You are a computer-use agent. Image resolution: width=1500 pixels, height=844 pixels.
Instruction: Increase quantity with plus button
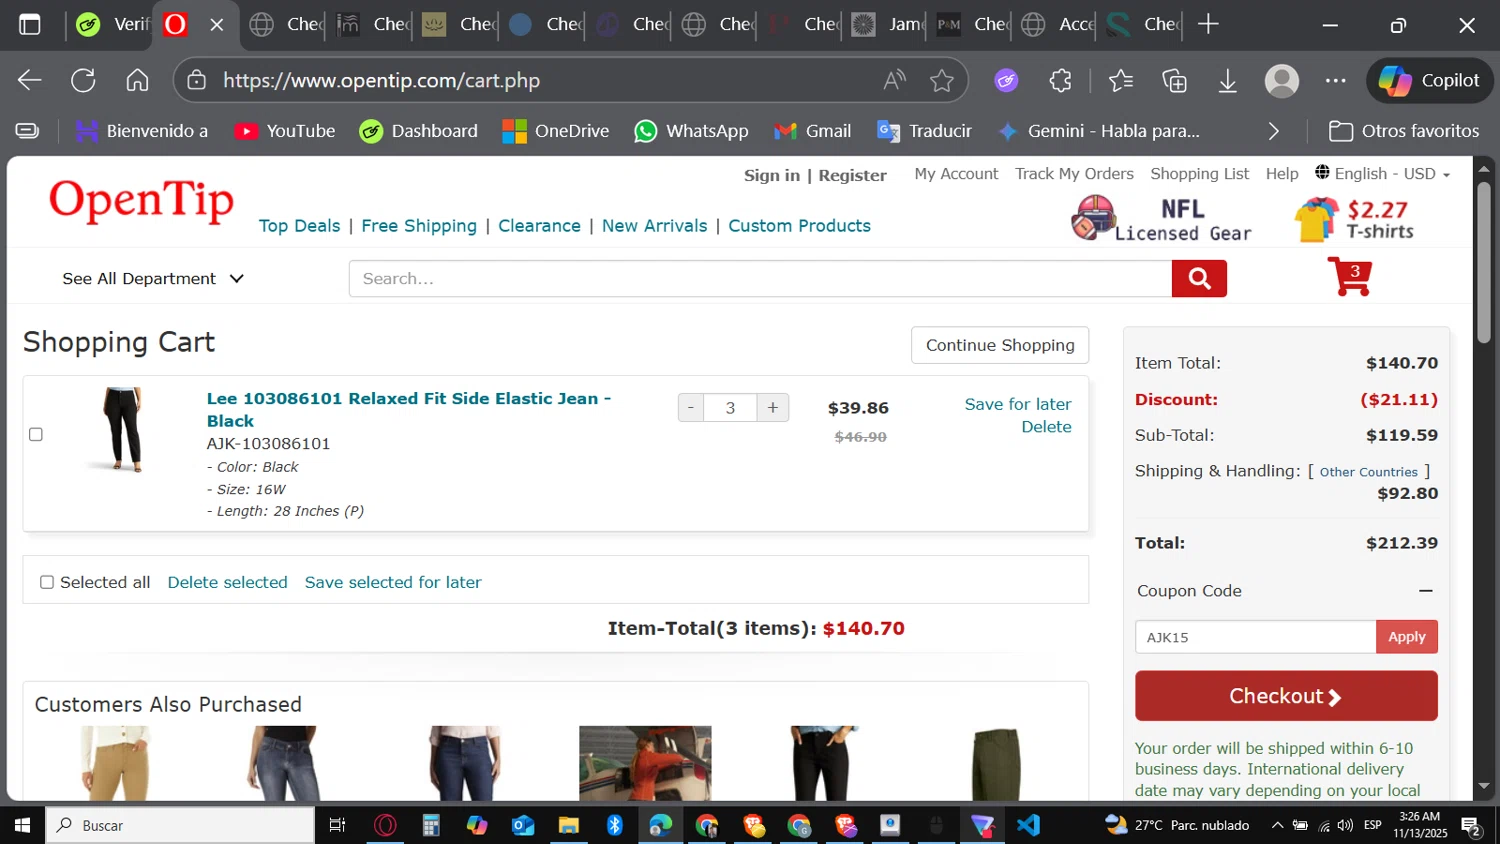[773, 408]
